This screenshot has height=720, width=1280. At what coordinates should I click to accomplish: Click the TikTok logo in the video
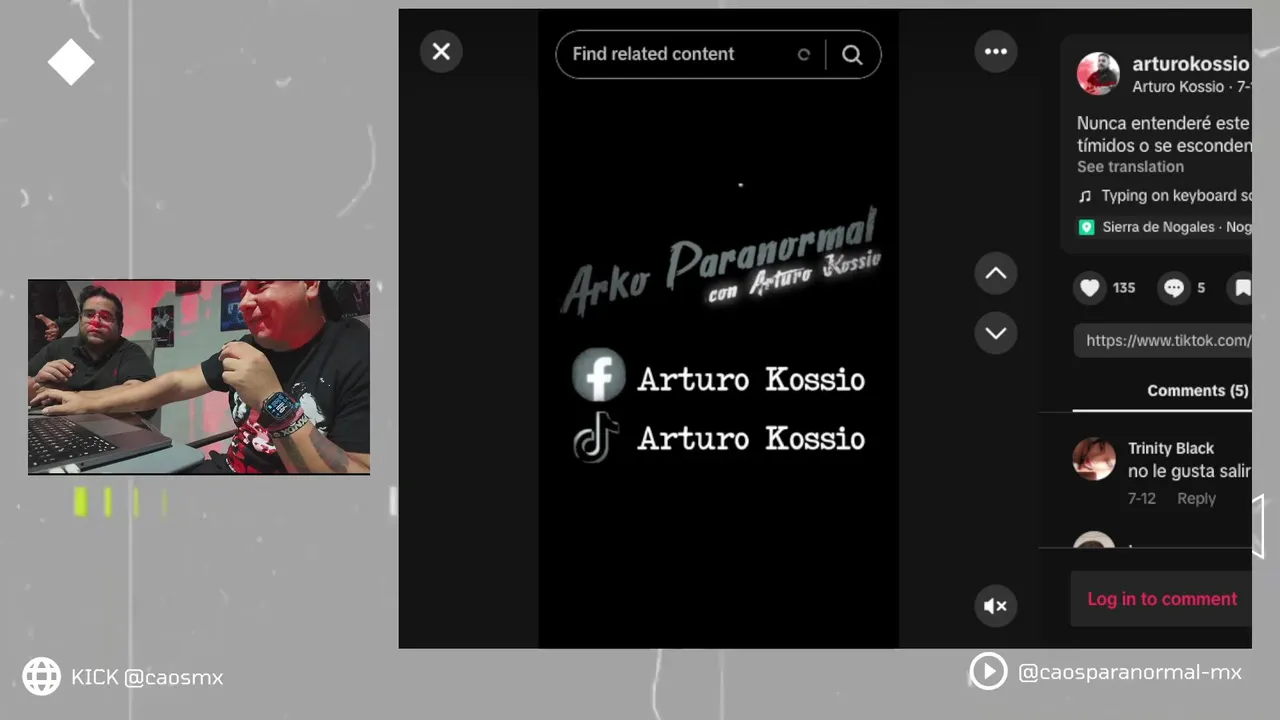(x=596, y=437)
